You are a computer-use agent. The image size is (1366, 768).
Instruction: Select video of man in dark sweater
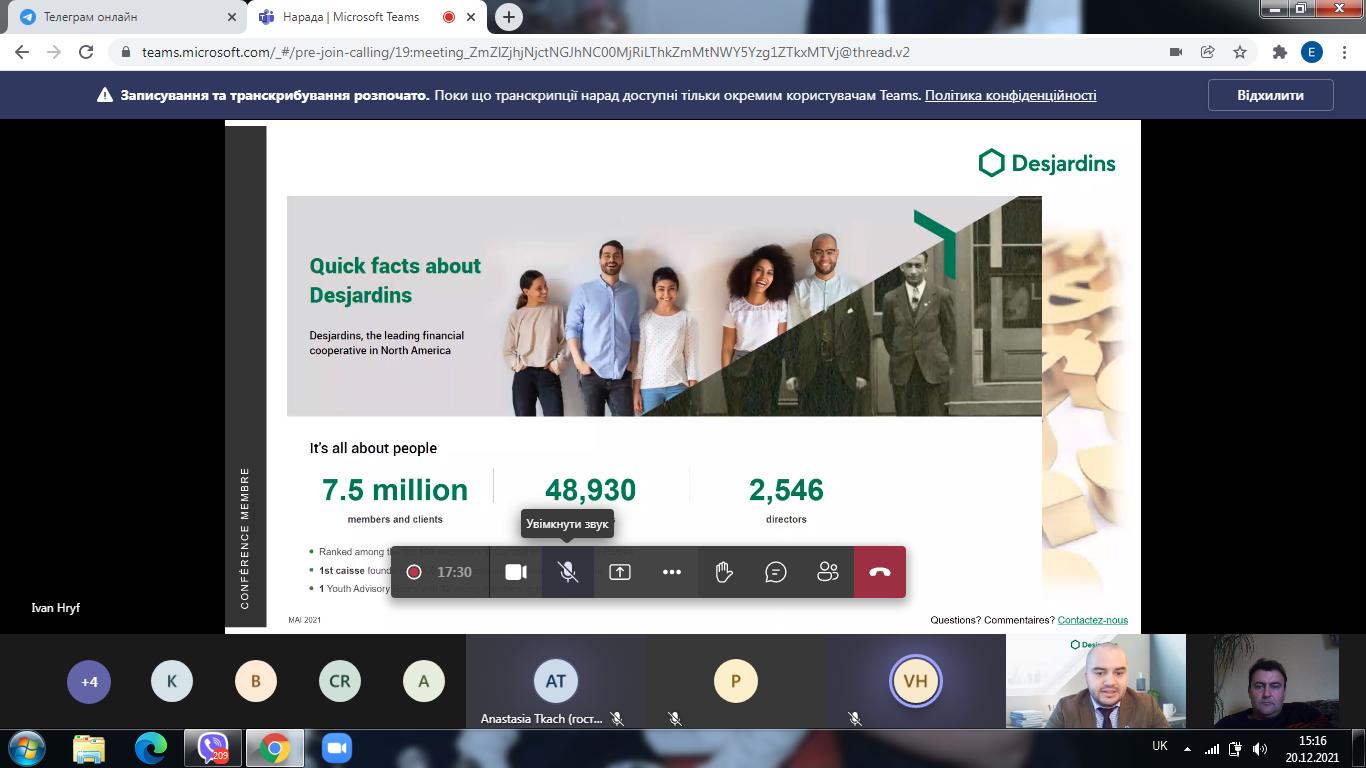point(1276,681)
